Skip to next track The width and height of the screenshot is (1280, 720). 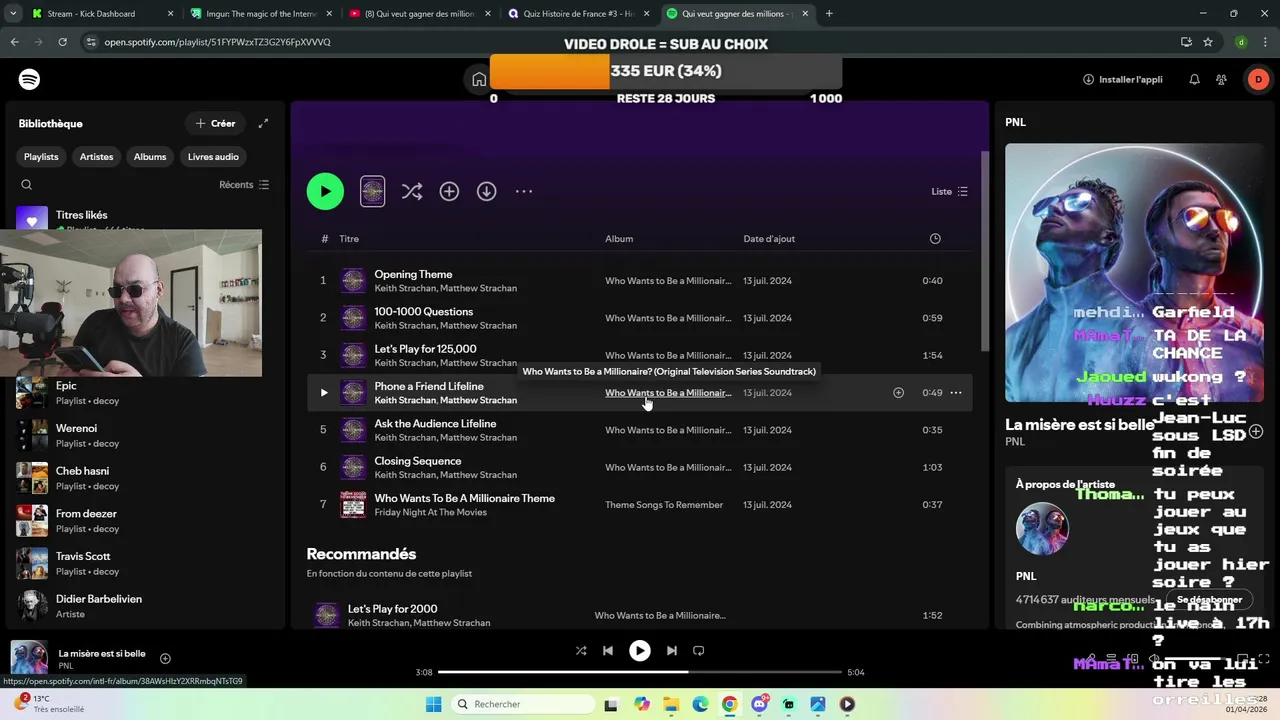click(x=672, y=650)
